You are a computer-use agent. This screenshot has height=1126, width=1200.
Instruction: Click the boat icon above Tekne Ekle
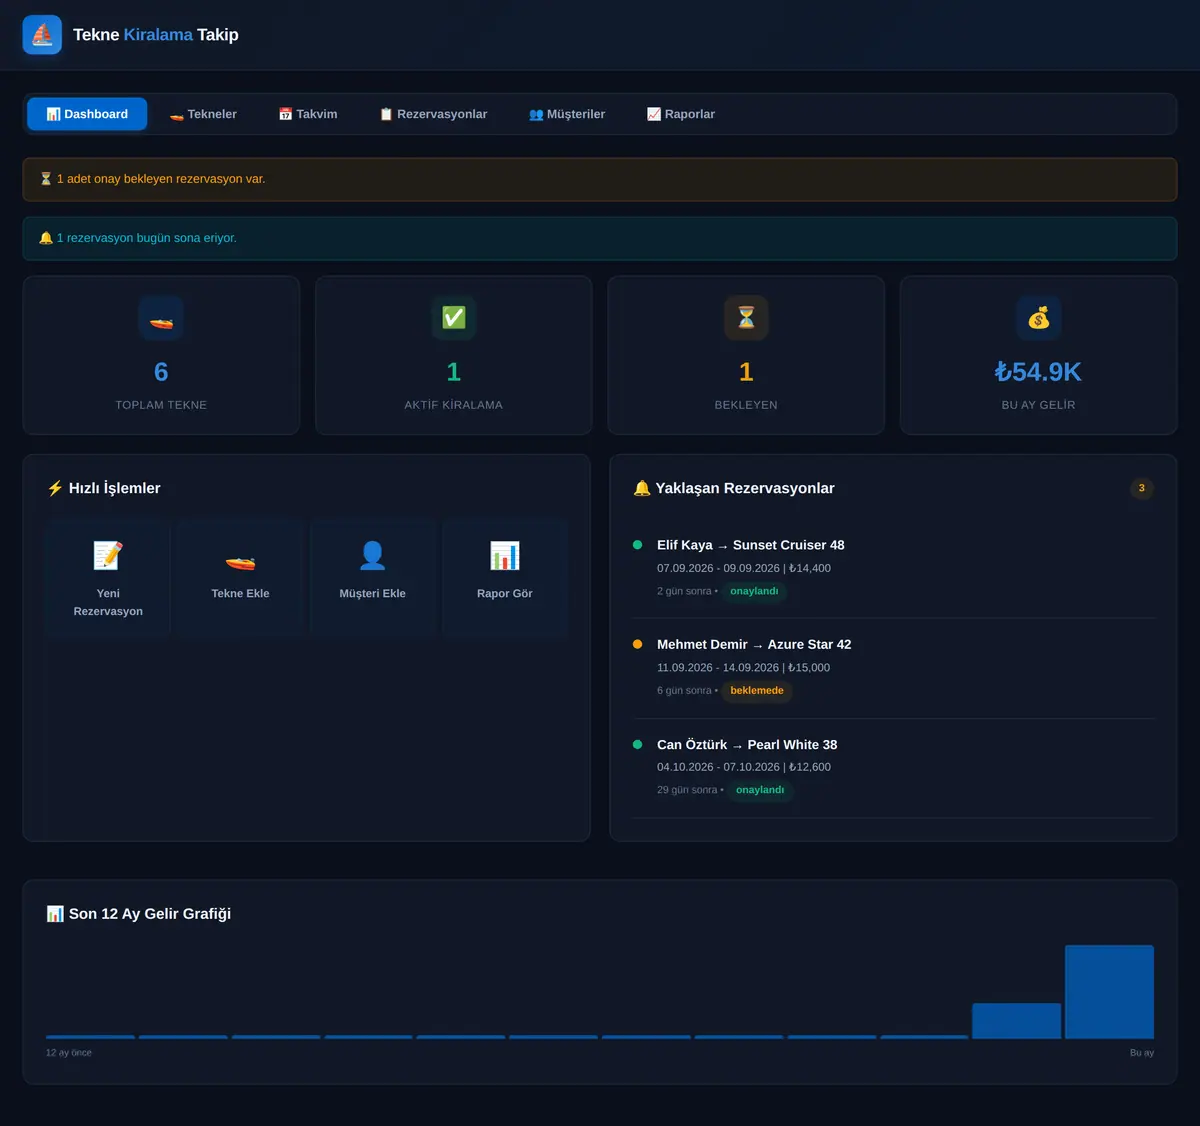[x=240, y=561]
